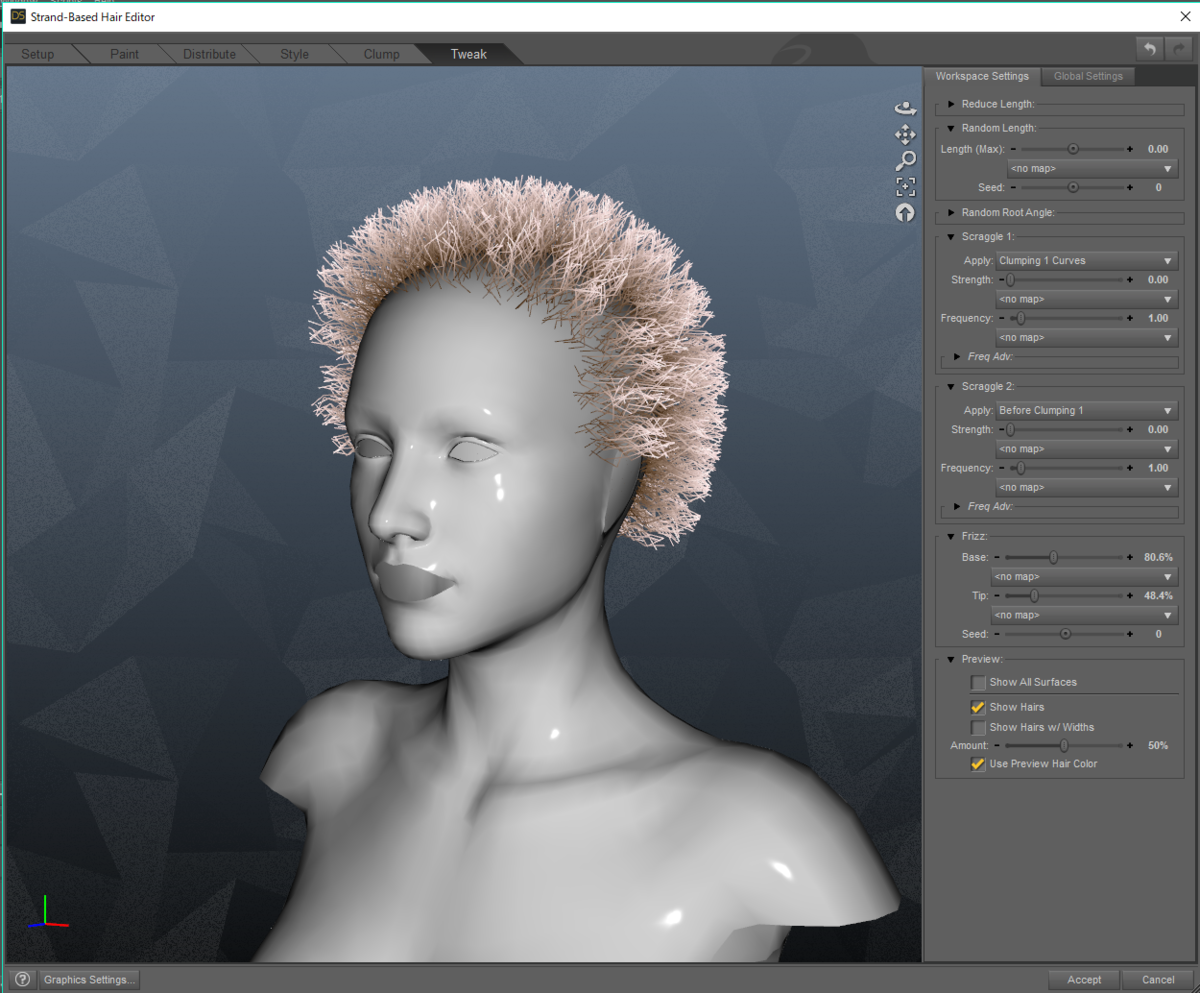Select the orbit camera icon in viewport
The width and height of the screenshot is (1200, 993).
[x=905, y=108]
